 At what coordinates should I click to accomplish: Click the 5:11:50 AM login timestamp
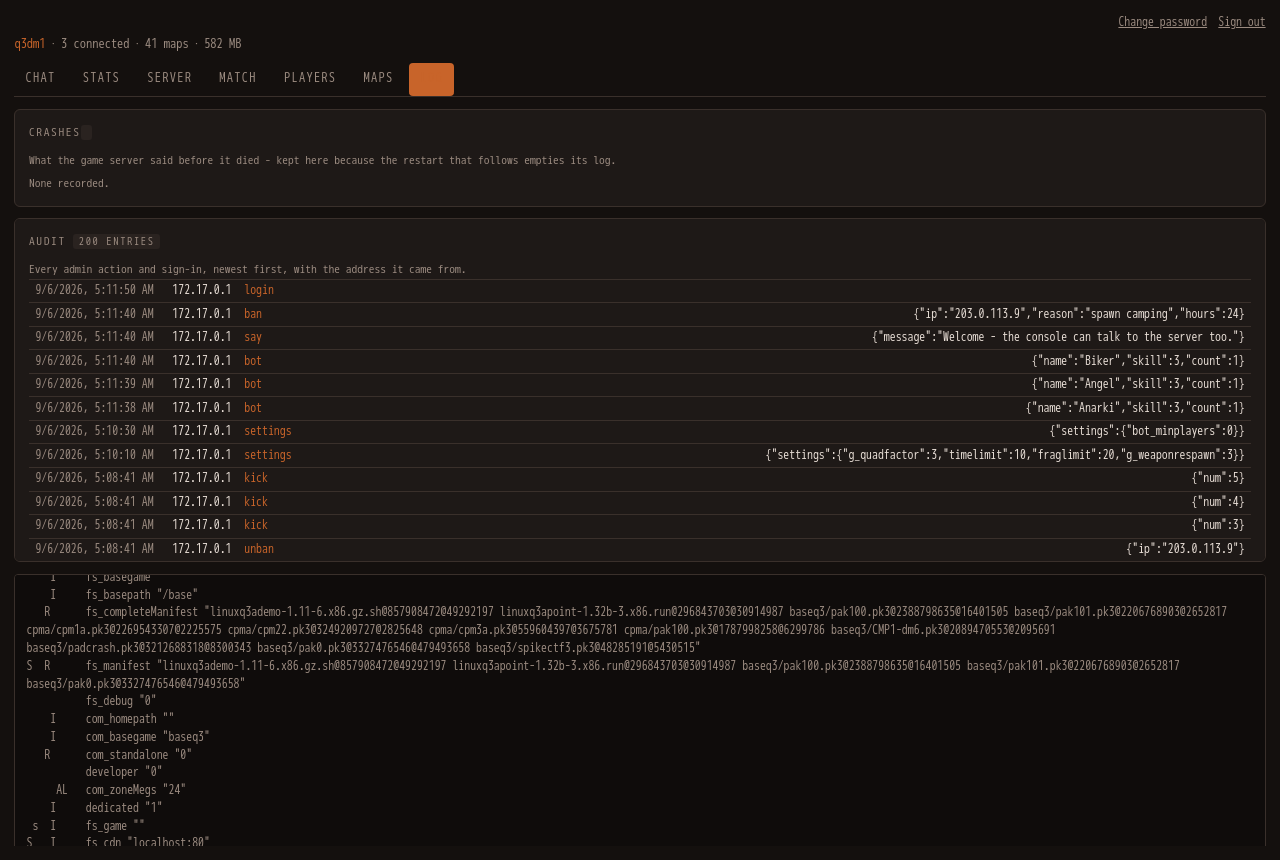coord(95,290)
